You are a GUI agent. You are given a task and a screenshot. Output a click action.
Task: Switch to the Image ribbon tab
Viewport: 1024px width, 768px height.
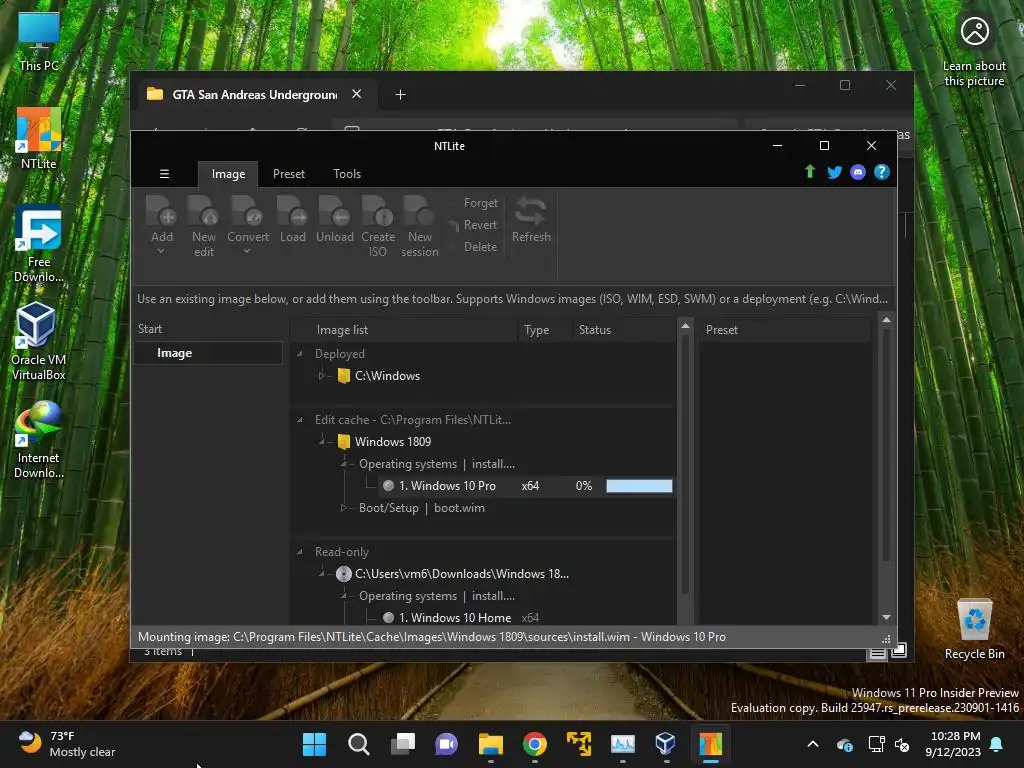coord(228,174)
